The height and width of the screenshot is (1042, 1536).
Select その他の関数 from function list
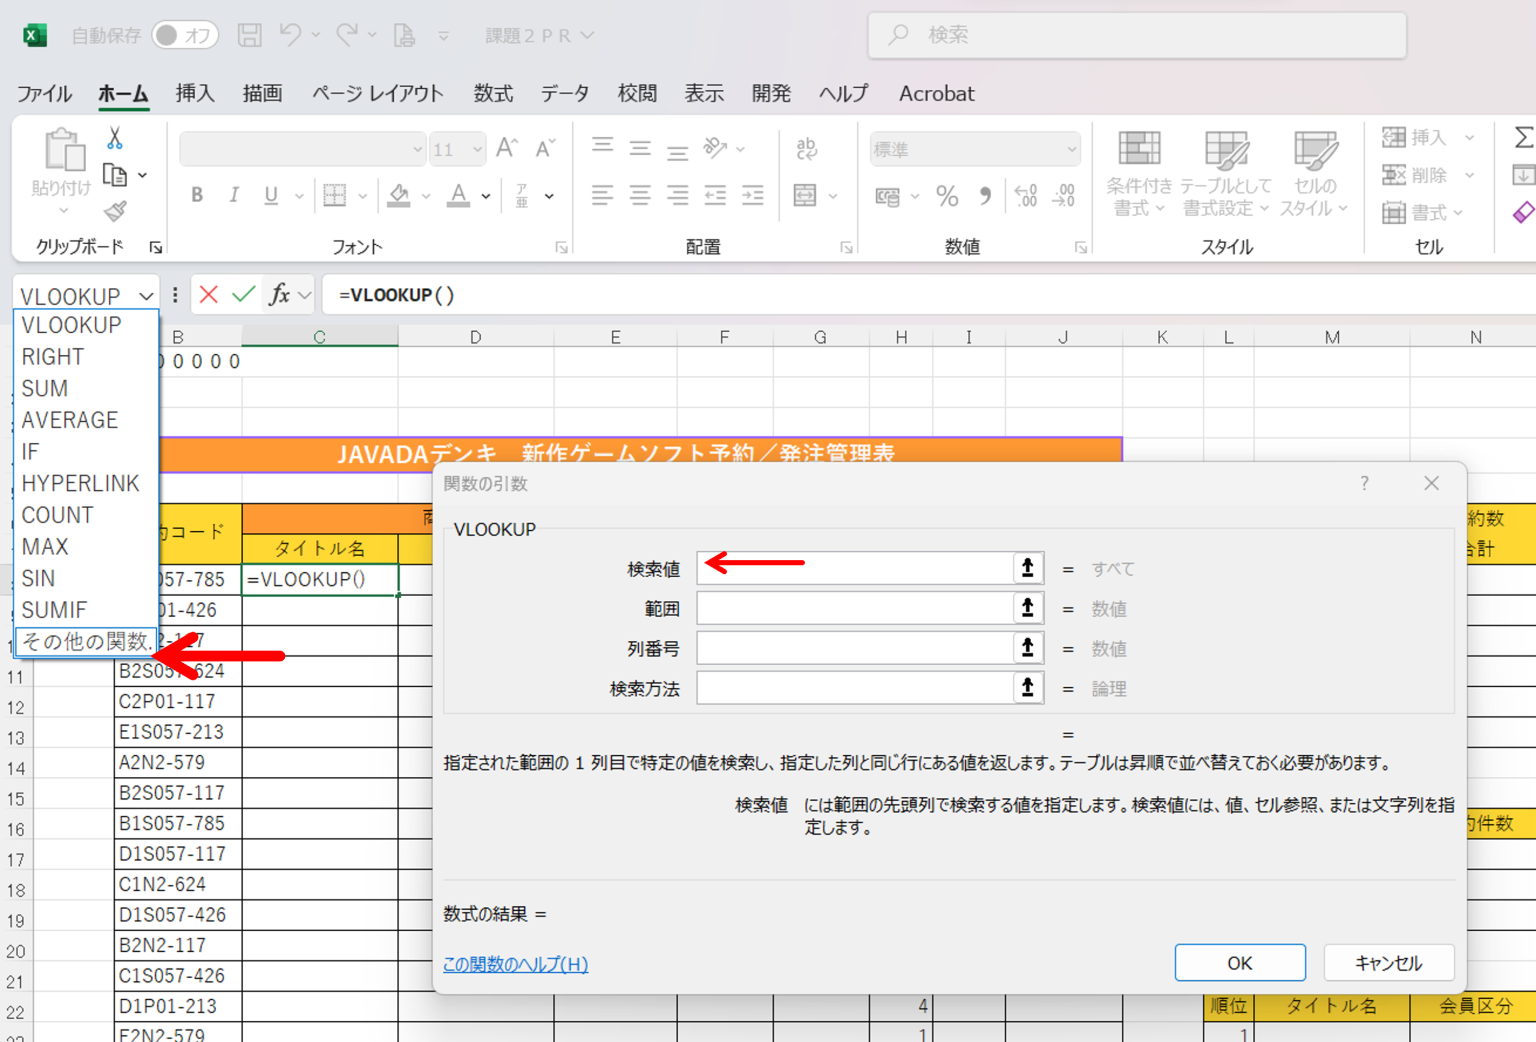85,642
